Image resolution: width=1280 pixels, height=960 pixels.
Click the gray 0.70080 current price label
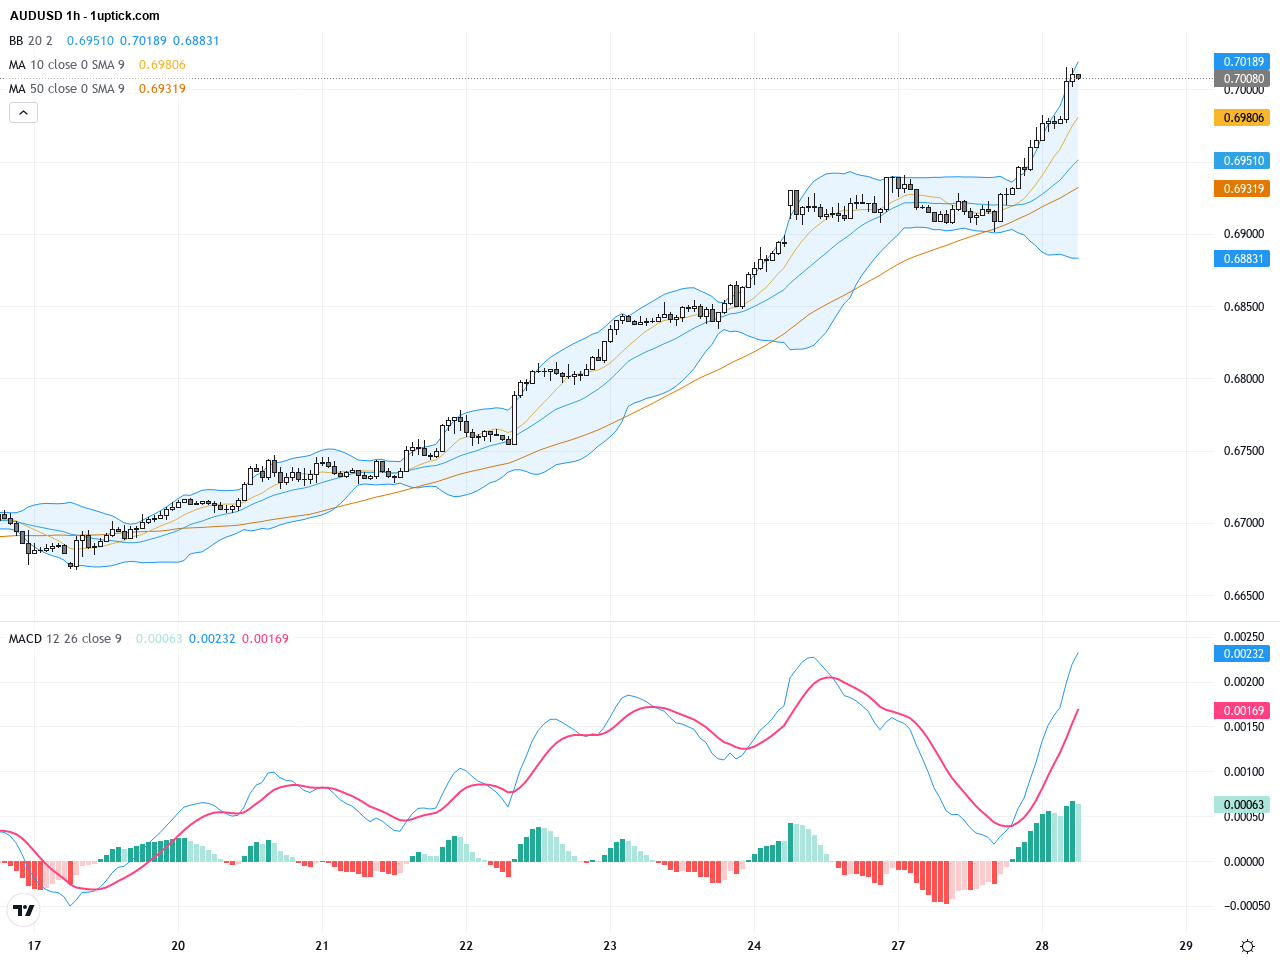pos(1242,78)
